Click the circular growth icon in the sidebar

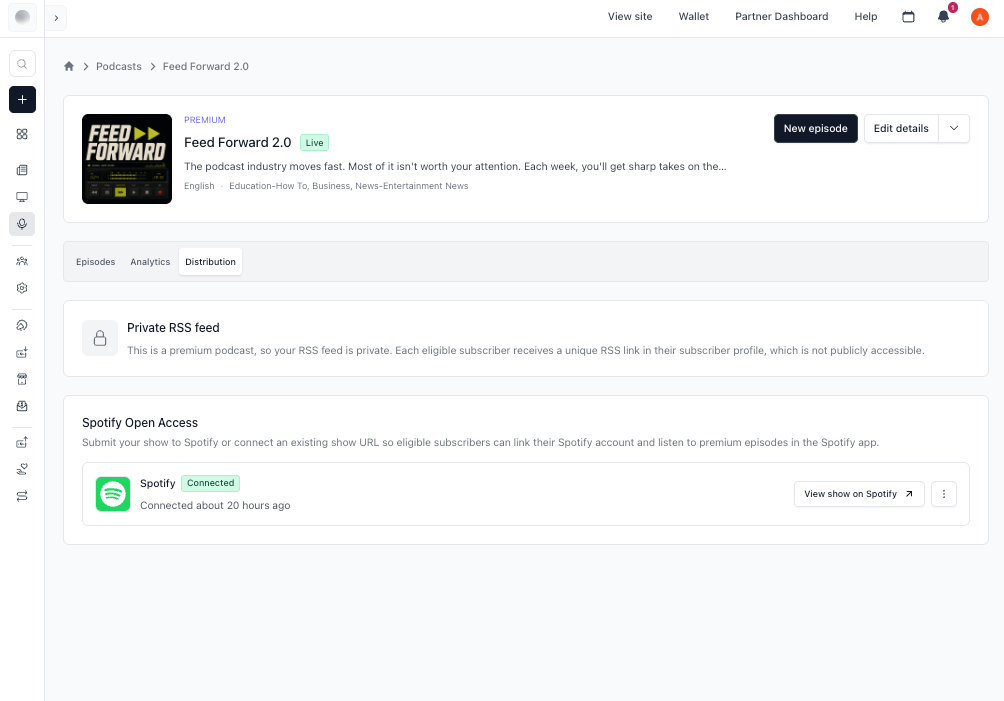click(x=22, y=325)
